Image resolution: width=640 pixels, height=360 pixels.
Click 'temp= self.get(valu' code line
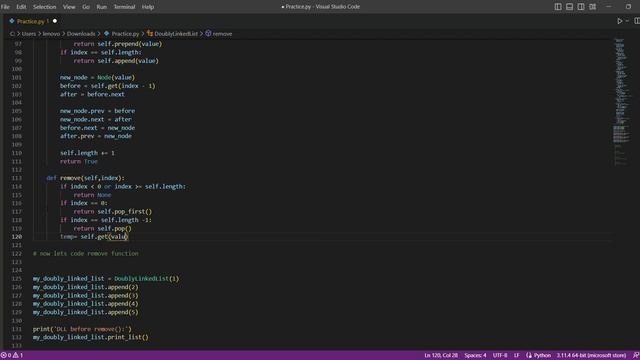click(x=94, y=237)
